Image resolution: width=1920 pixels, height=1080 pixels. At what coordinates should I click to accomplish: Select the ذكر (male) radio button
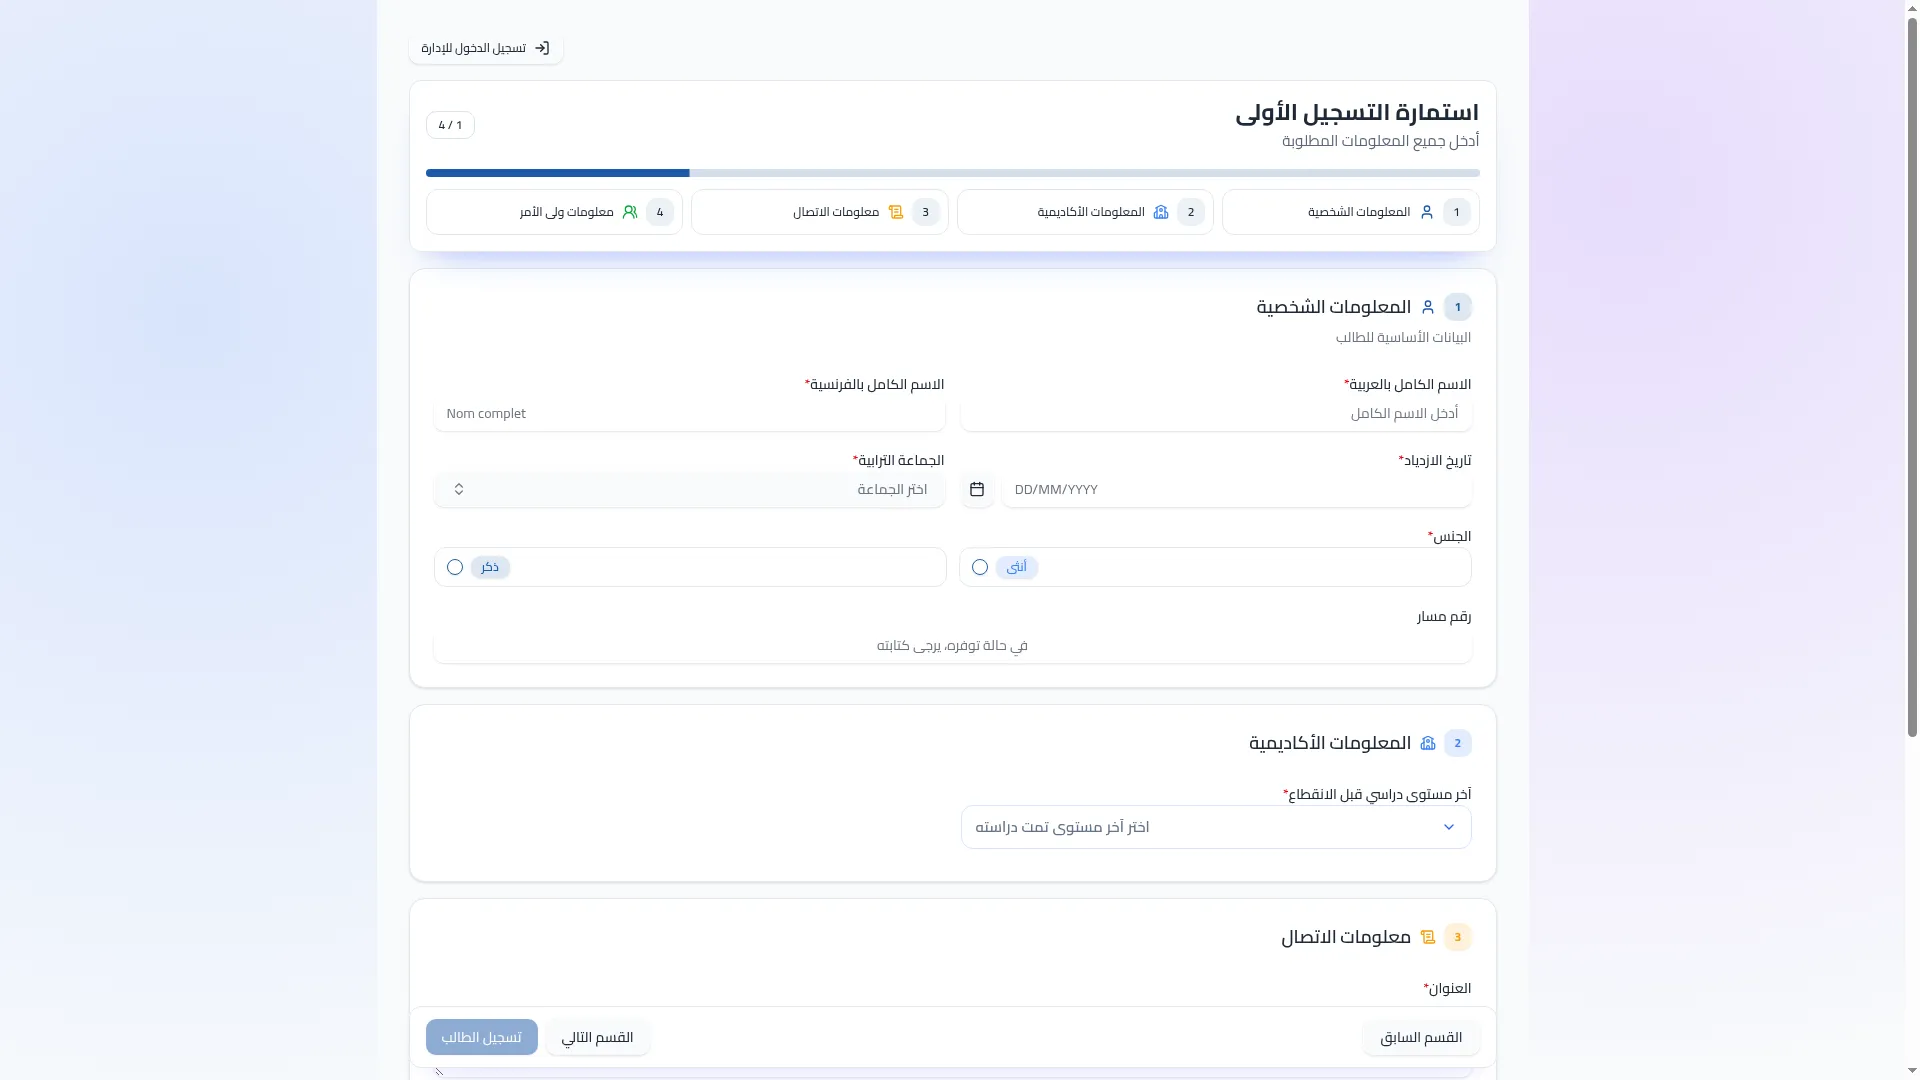tap(455, 567)
